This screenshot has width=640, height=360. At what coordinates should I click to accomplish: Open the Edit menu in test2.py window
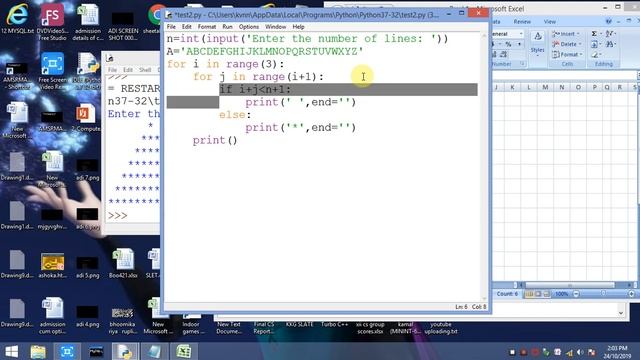pyautogui.click(x=187, y=27)
